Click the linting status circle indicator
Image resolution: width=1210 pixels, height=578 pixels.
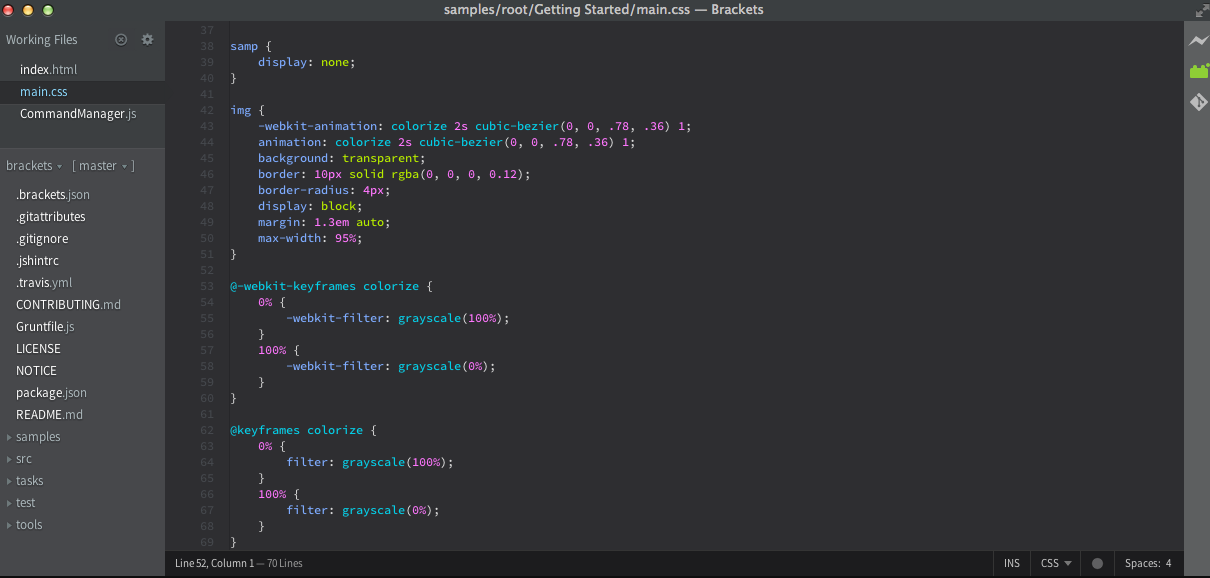coord(1097,563)
